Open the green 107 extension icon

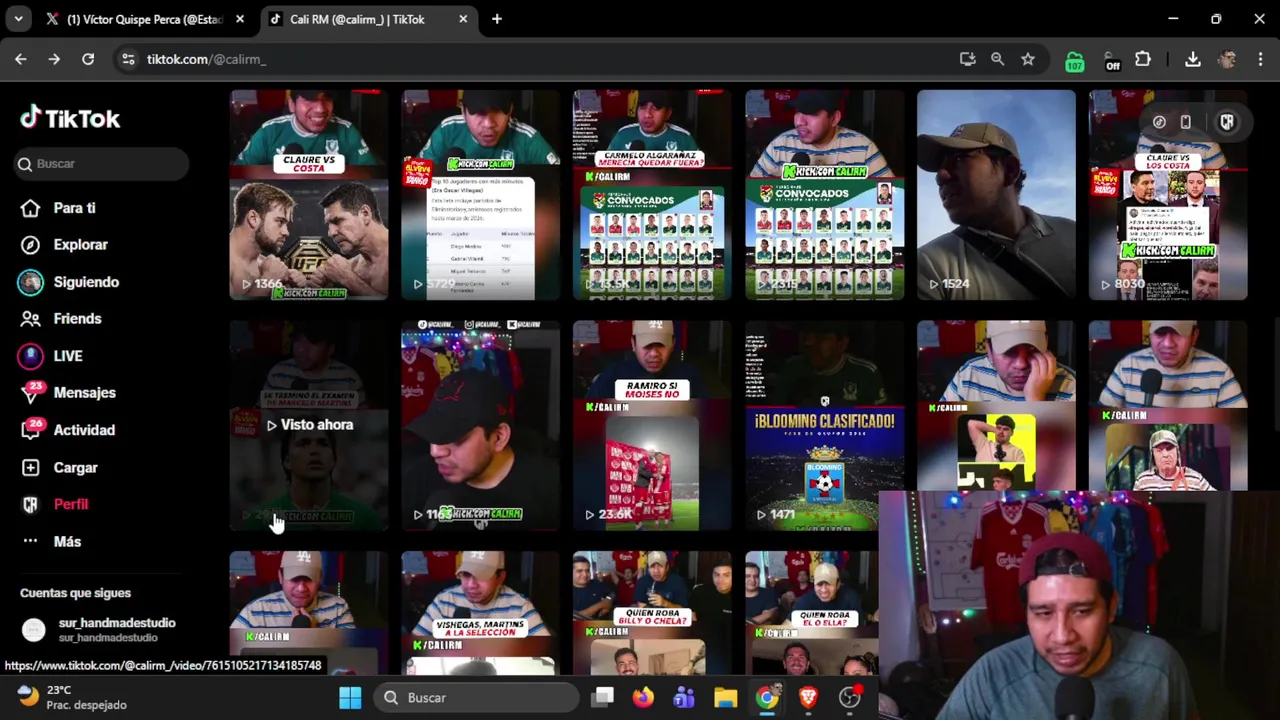coord(1074,60)
